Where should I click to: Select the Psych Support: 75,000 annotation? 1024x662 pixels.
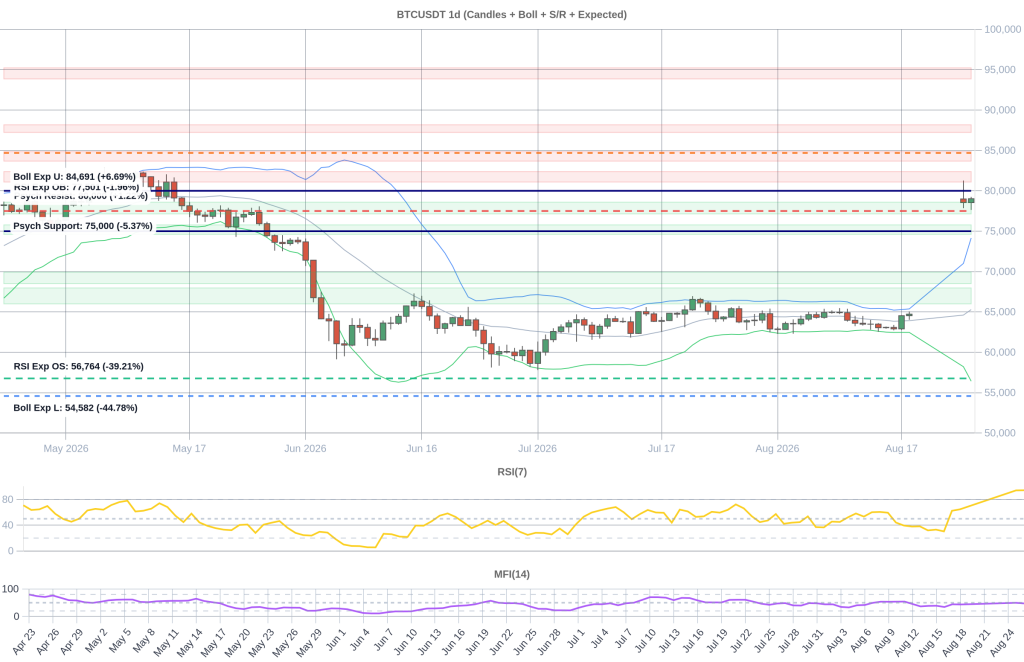[x=83, y=226]
